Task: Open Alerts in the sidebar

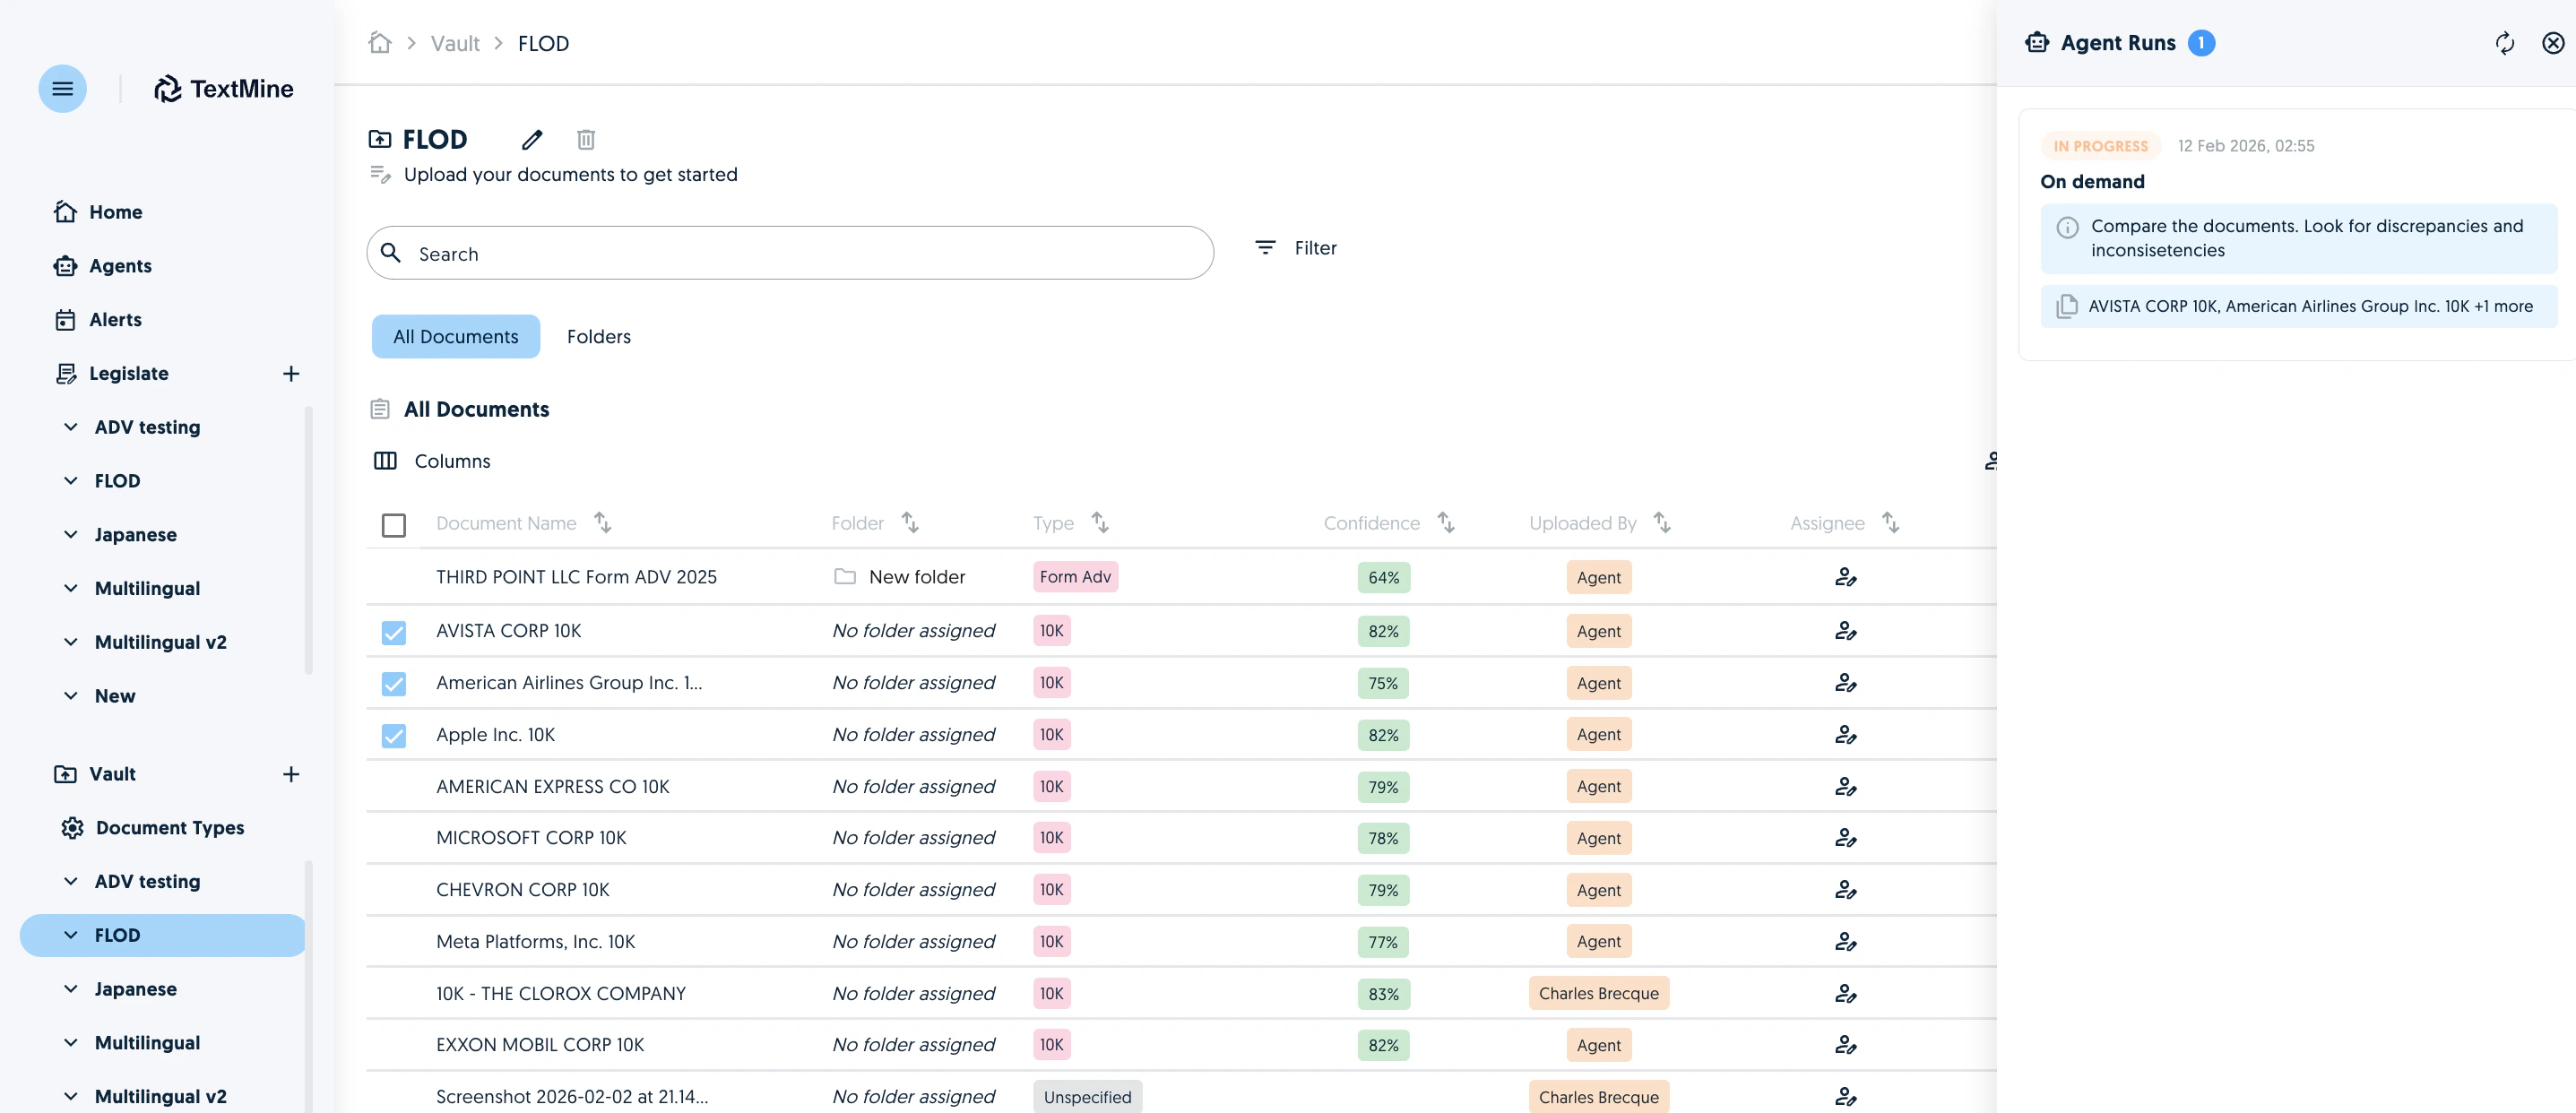Action: point(98,320)
